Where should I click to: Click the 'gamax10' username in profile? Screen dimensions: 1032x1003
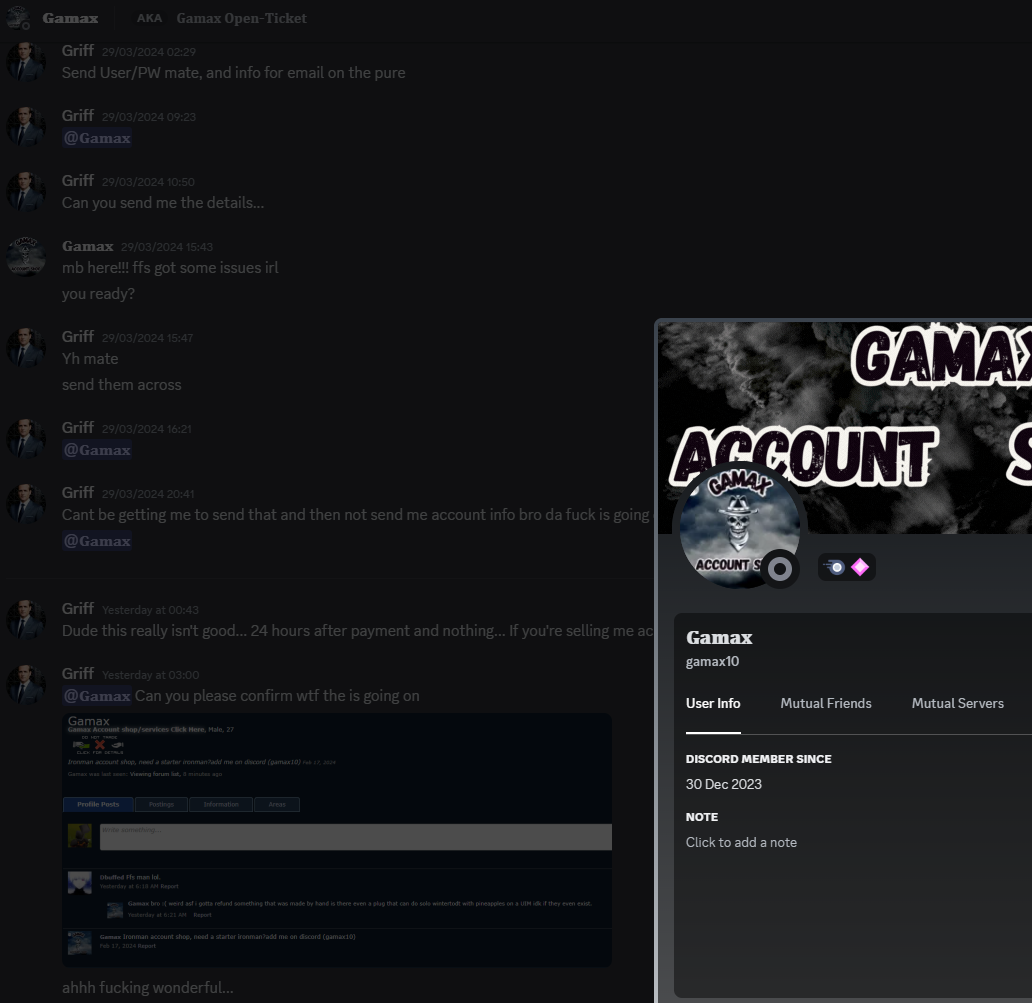(x=712, y=661)
